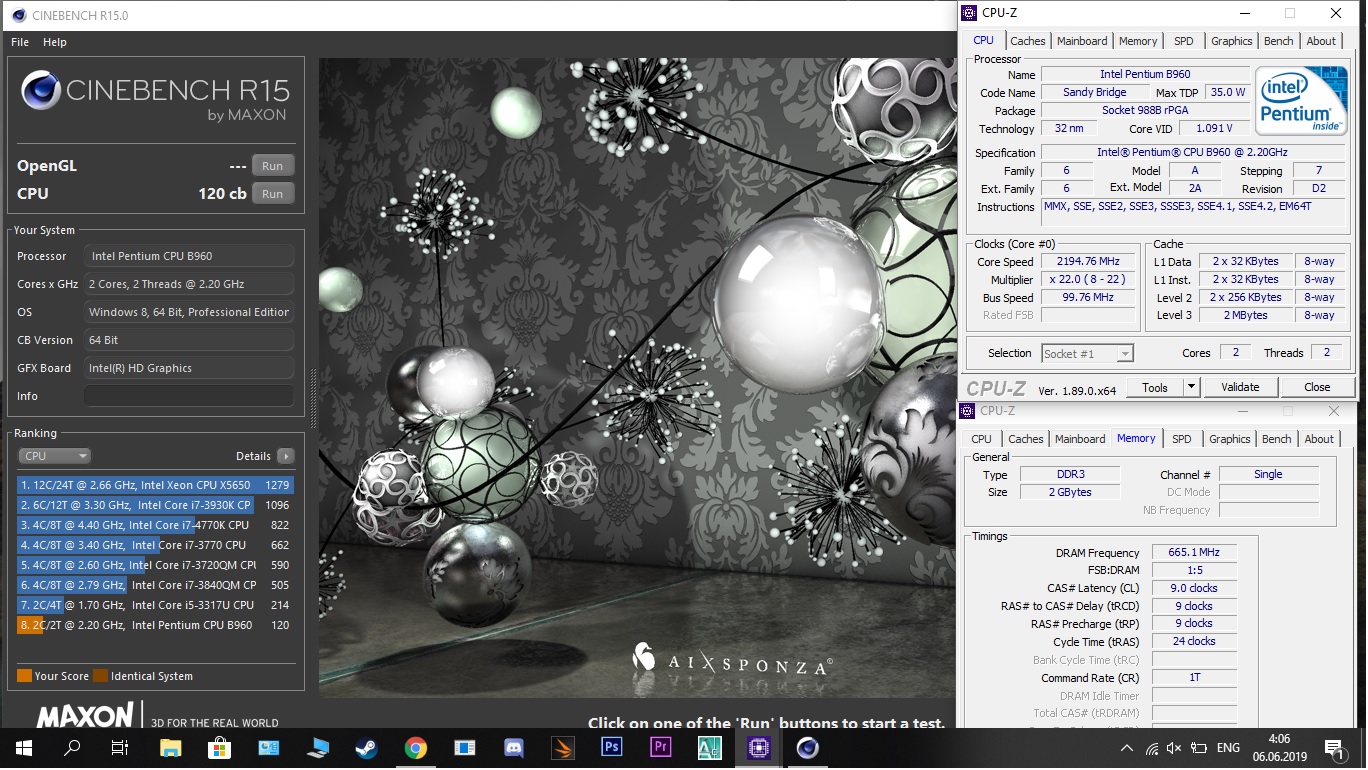1368x770 pixels.
Task: Launch Microsoft Store from the taskbar
Action: (219, 748)
